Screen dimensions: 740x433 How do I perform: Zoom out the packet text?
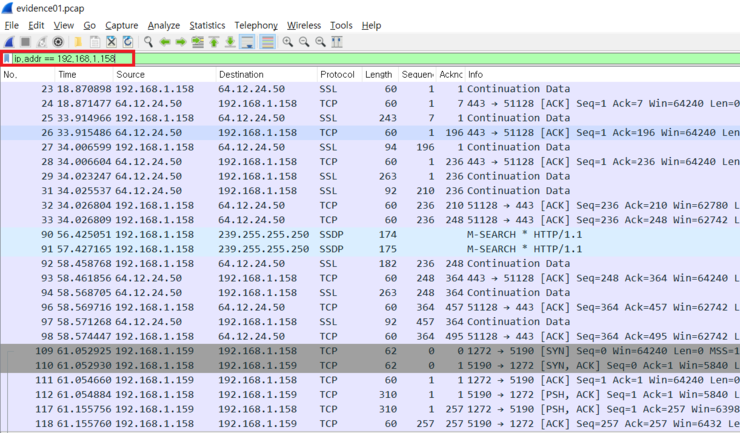click(304, 42)
